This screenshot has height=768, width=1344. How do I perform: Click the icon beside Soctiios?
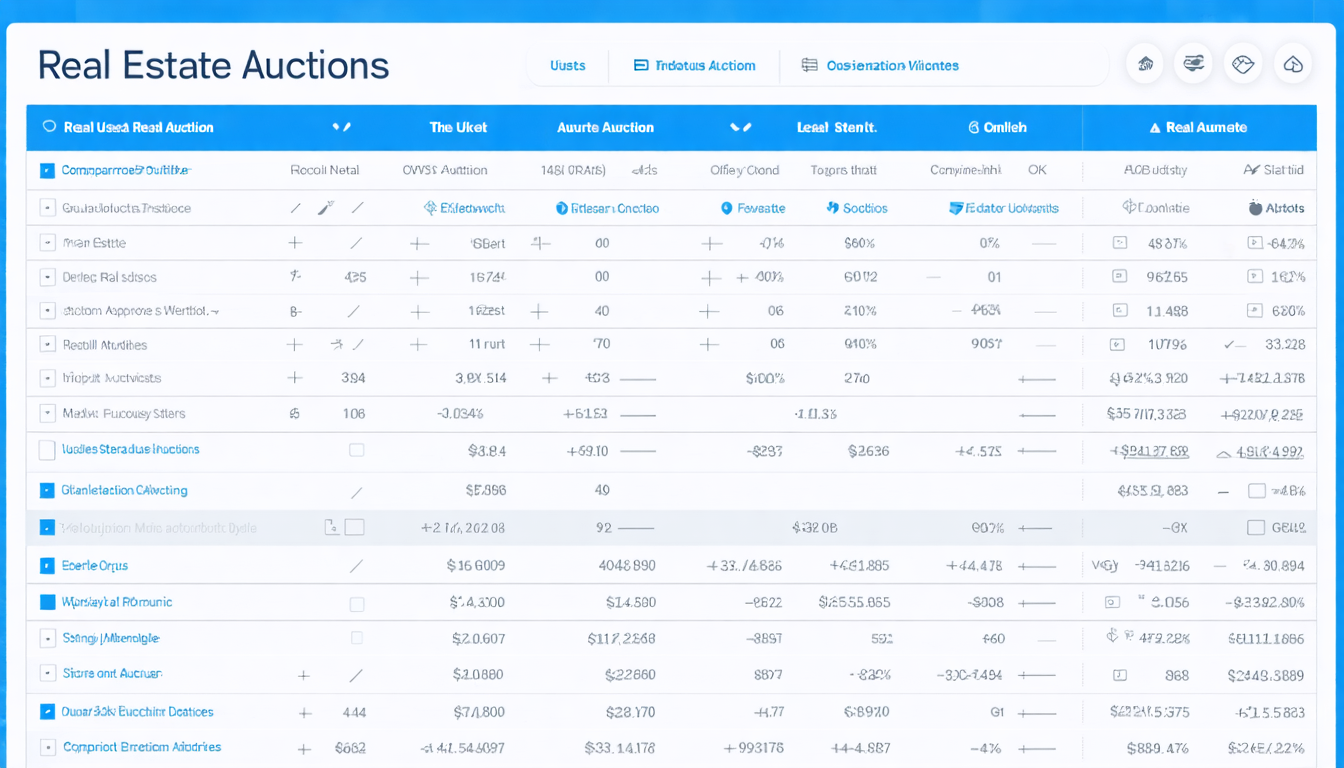(832, 208)
